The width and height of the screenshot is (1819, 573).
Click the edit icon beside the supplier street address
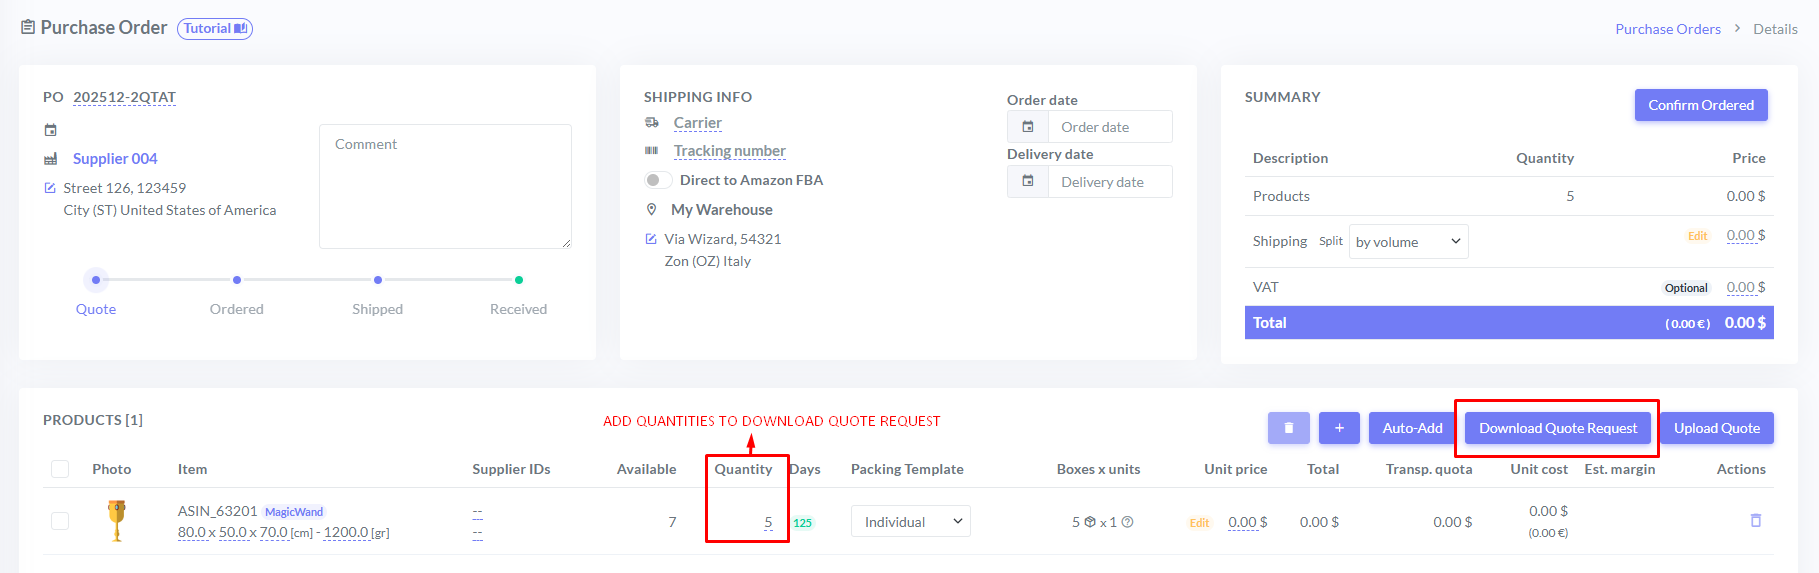pos(50,188)
